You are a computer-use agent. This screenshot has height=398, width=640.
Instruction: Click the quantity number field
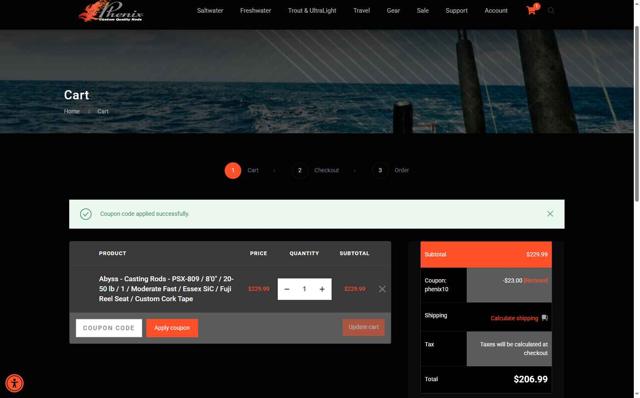(x=304, y=289)
